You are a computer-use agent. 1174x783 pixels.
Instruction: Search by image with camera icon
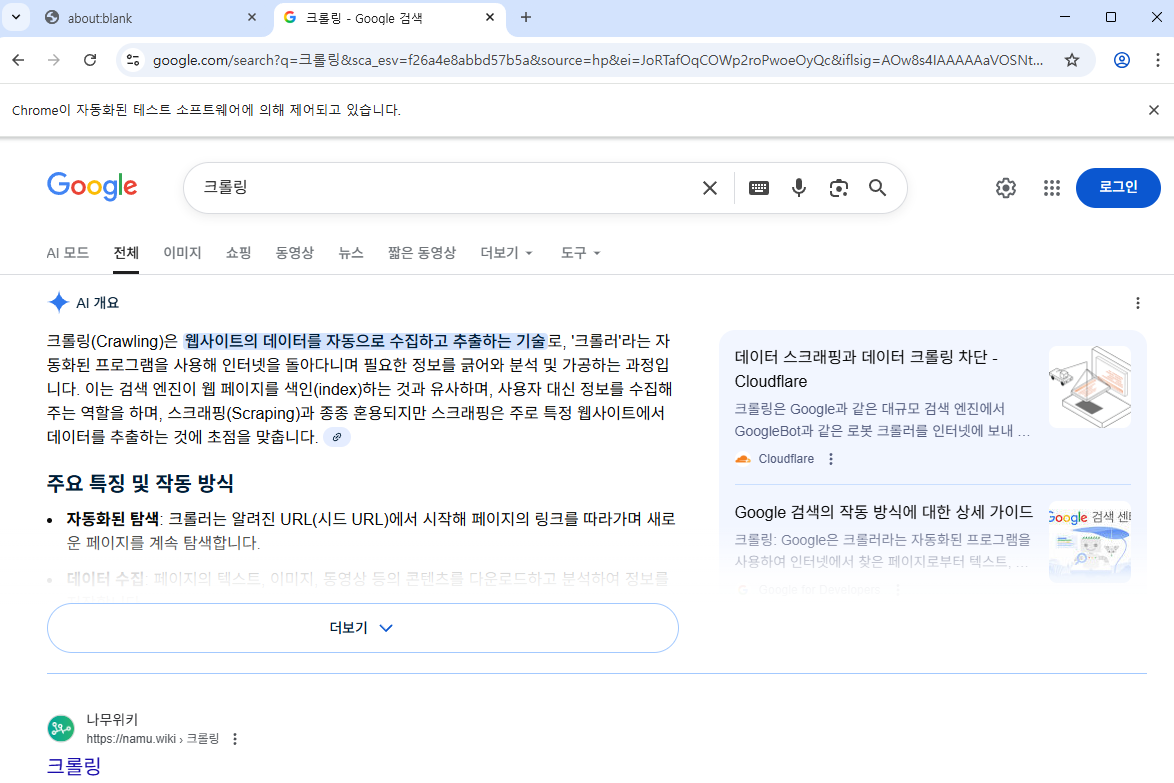click(839, 188)
